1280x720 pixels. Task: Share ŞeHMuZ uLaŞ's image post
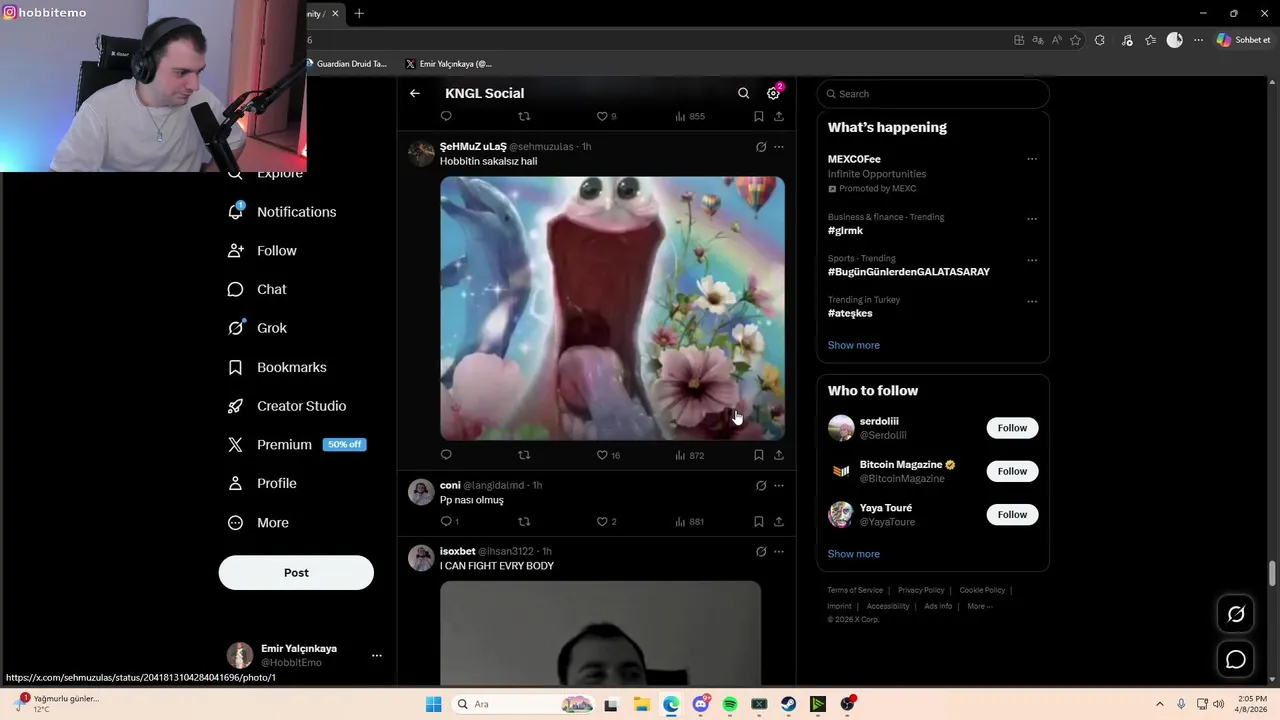tap(779, 455)
